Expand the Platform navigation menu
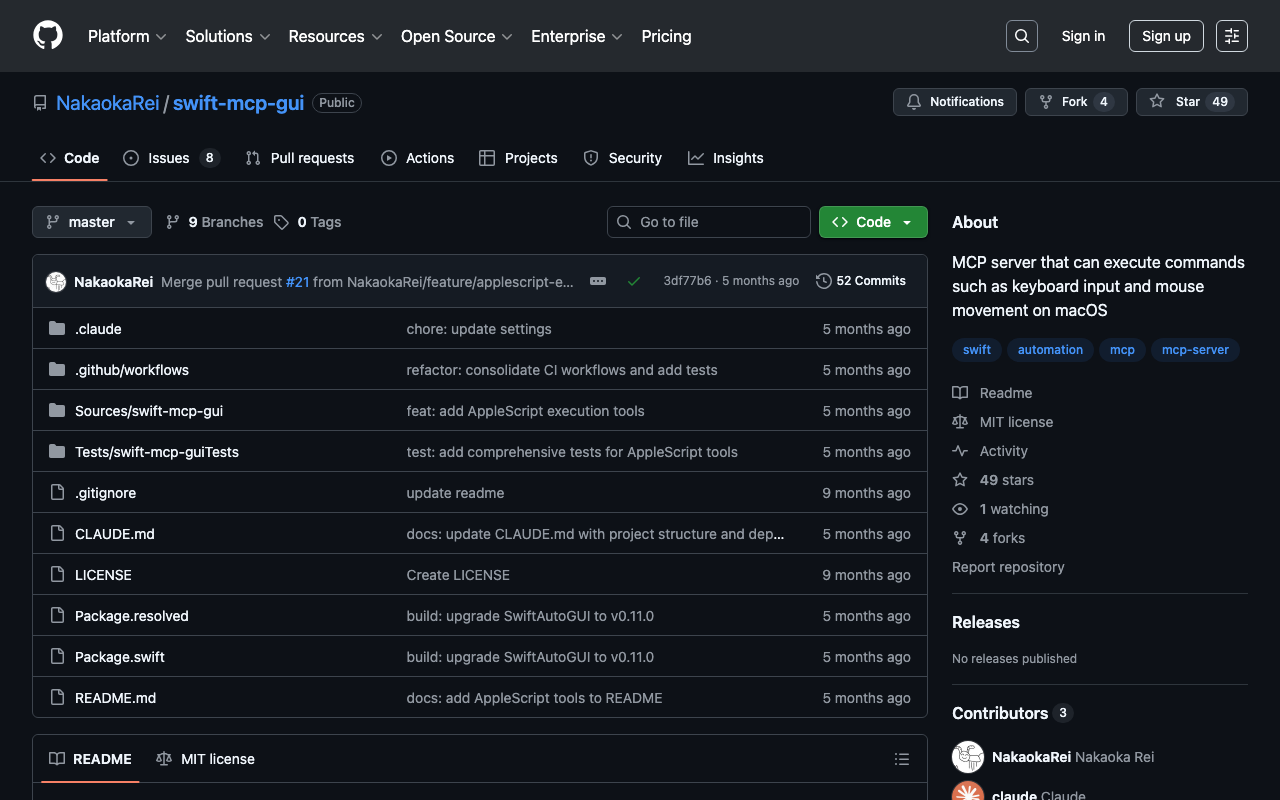Image resolution: width=1280 pixels, height=800 pixels. coord(127,36)
